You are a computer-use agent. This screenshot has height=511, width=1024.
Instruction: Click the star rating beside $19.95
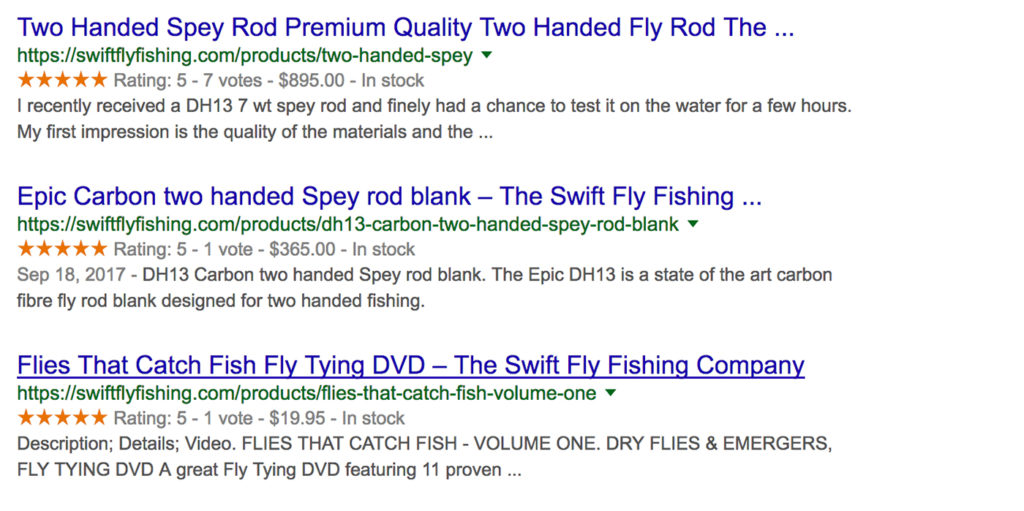coord(62,418)
